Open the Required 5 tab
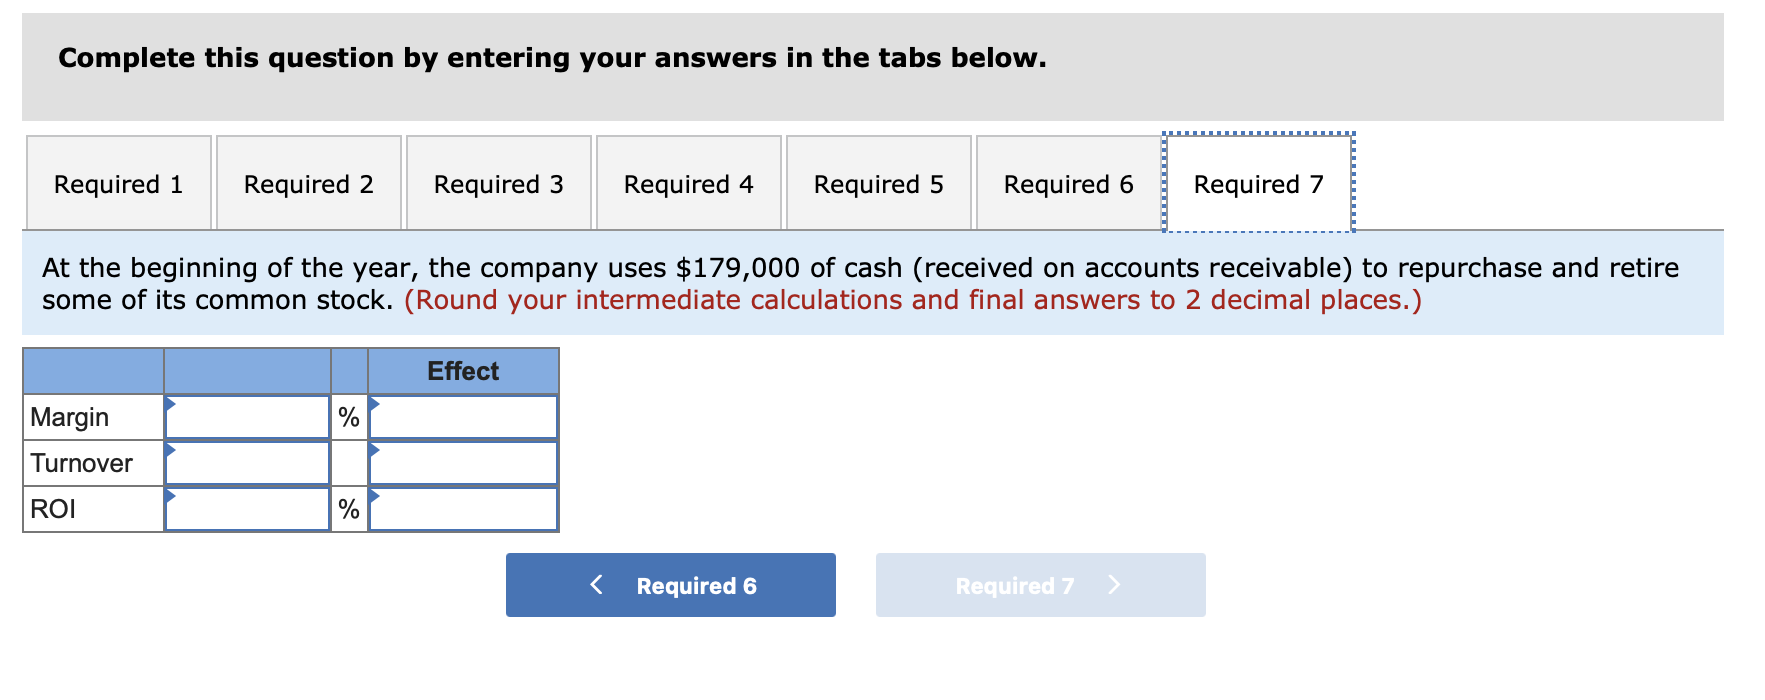1765x700 pixels. [x=878, y=184]
